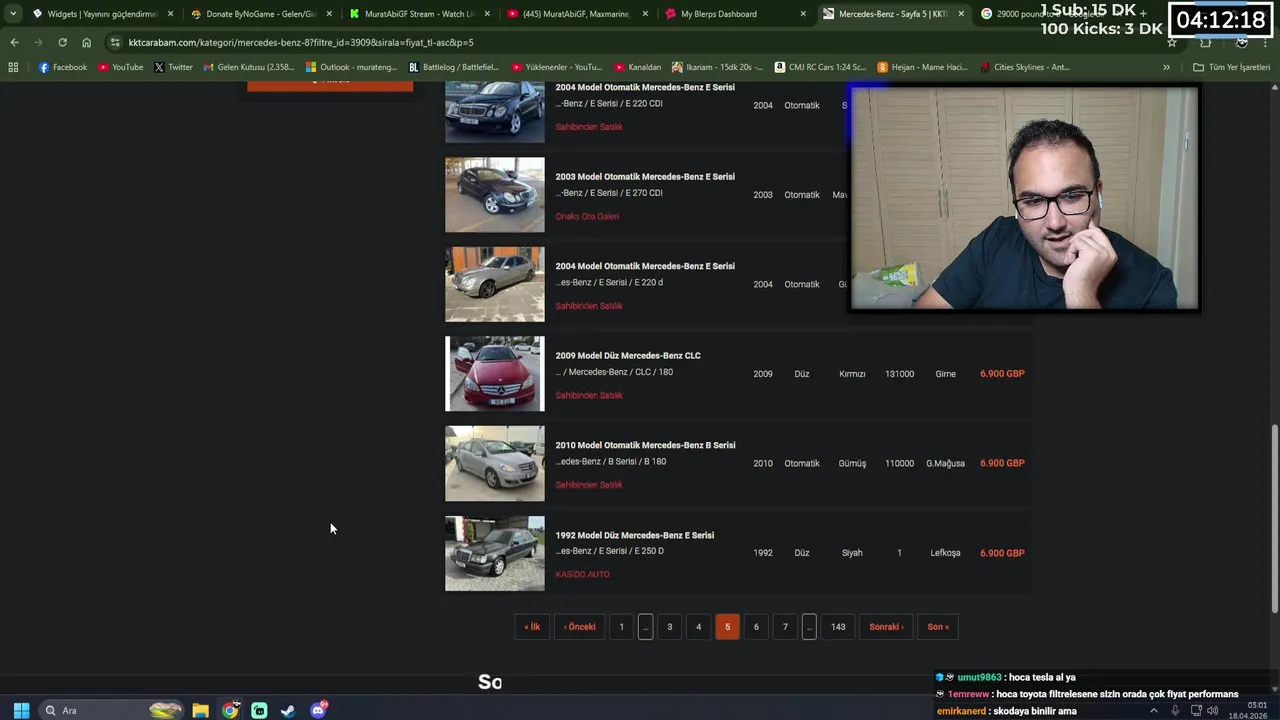Screen dimensions: 1280x720
Task: Open the browser home page
Action: tap(86, 42)
